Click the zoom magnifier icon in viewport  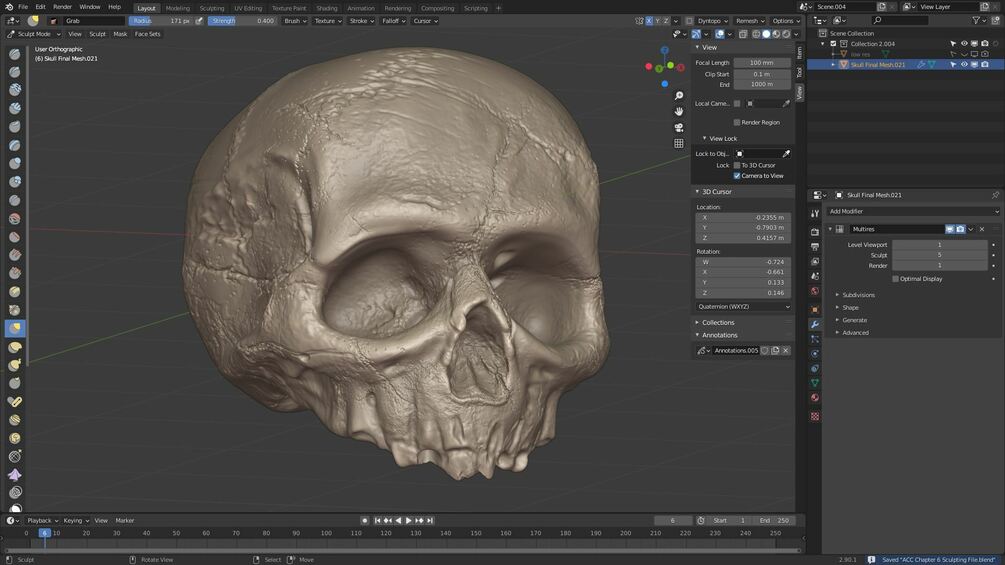[679, 95]
